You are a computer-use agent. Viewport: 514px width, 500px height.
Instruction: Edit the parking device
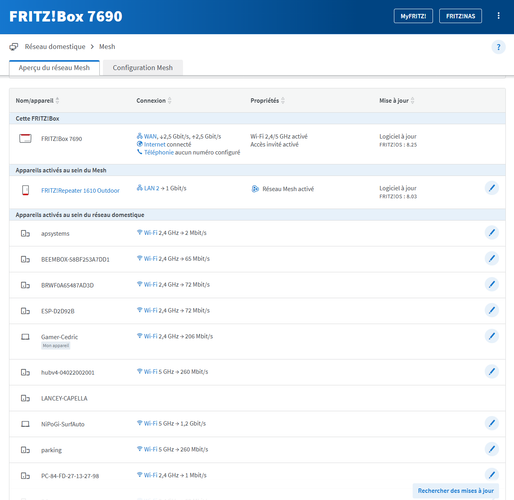492,449
